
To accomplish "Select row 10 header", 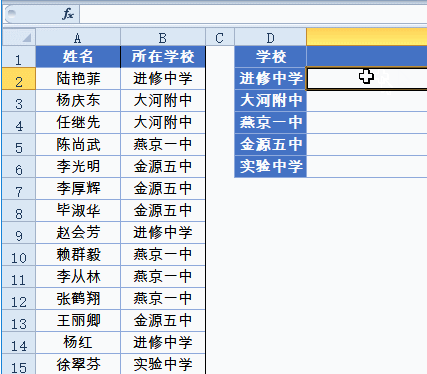I will pyautogui.click(x=19, y=255).
